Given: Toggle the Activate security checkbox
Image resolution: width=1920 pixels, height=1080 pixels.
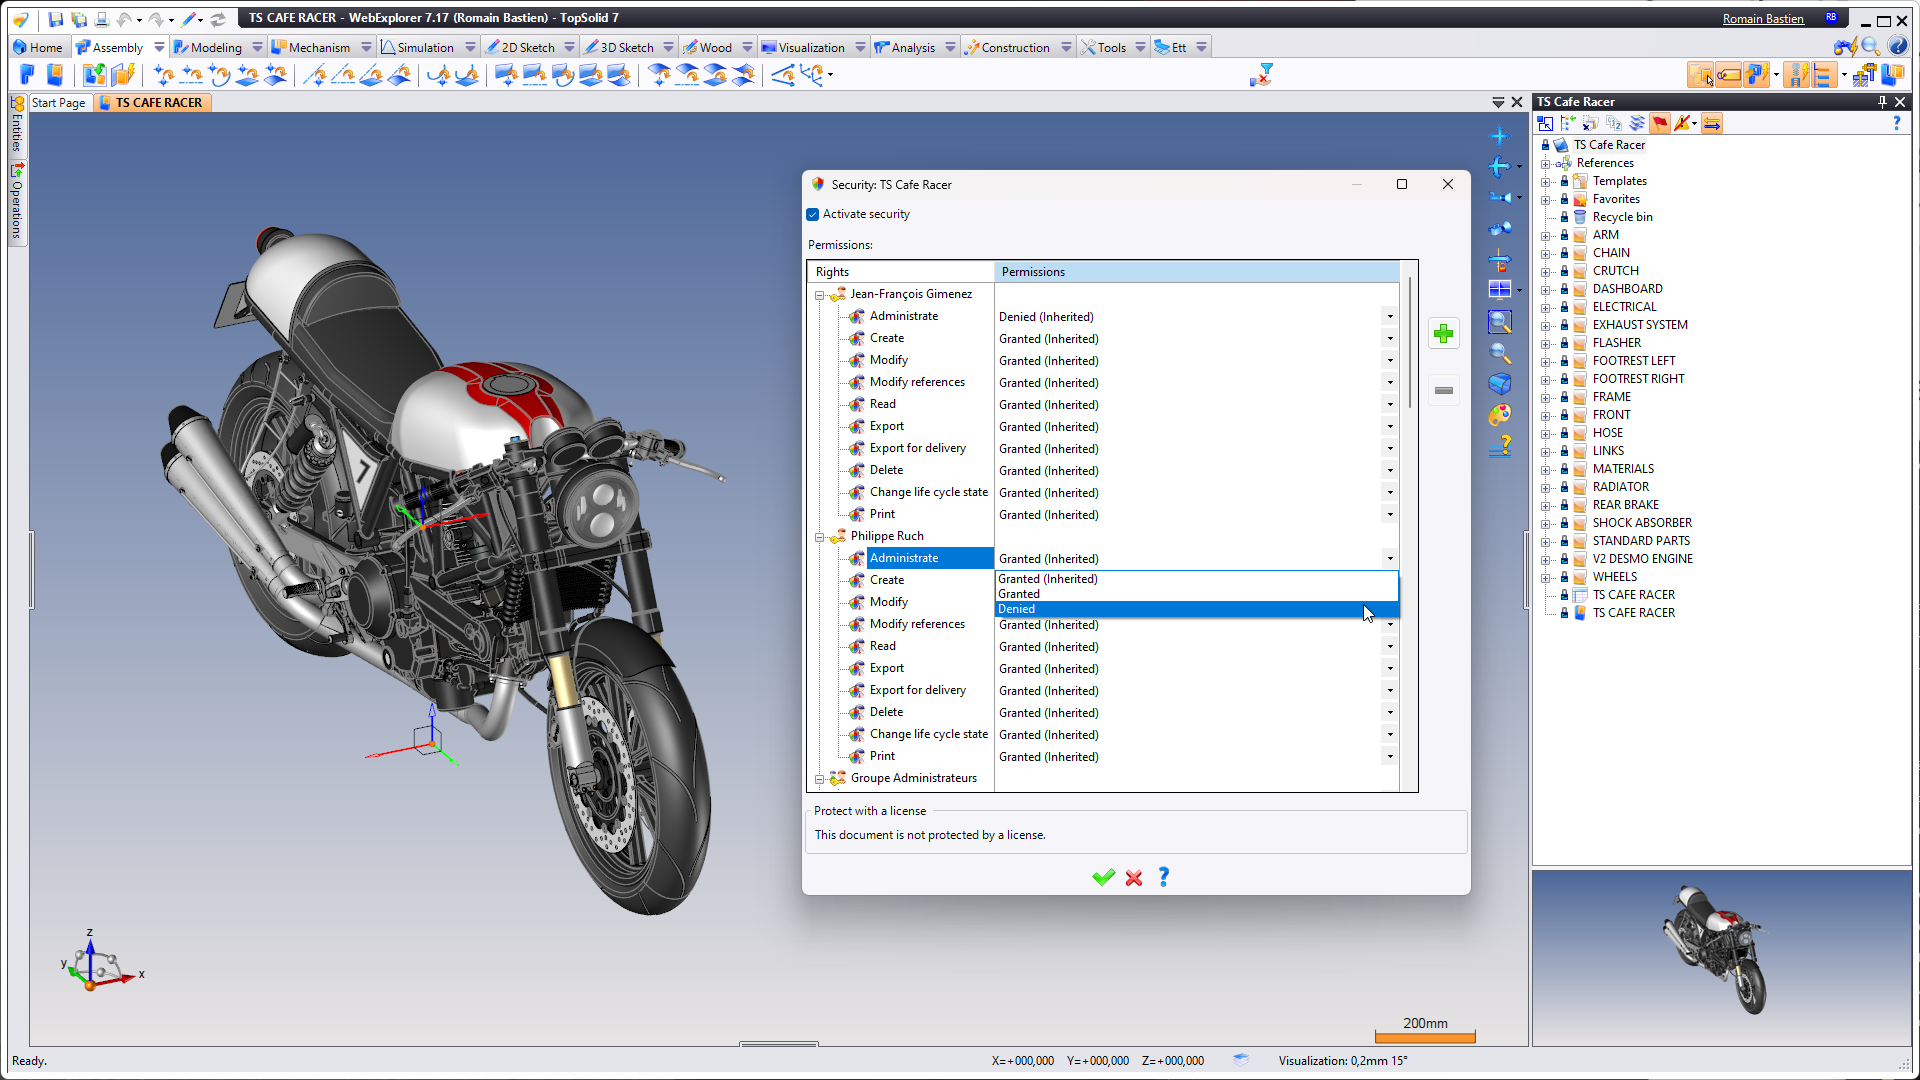Looking at the screenshot, I should [813, 214].
